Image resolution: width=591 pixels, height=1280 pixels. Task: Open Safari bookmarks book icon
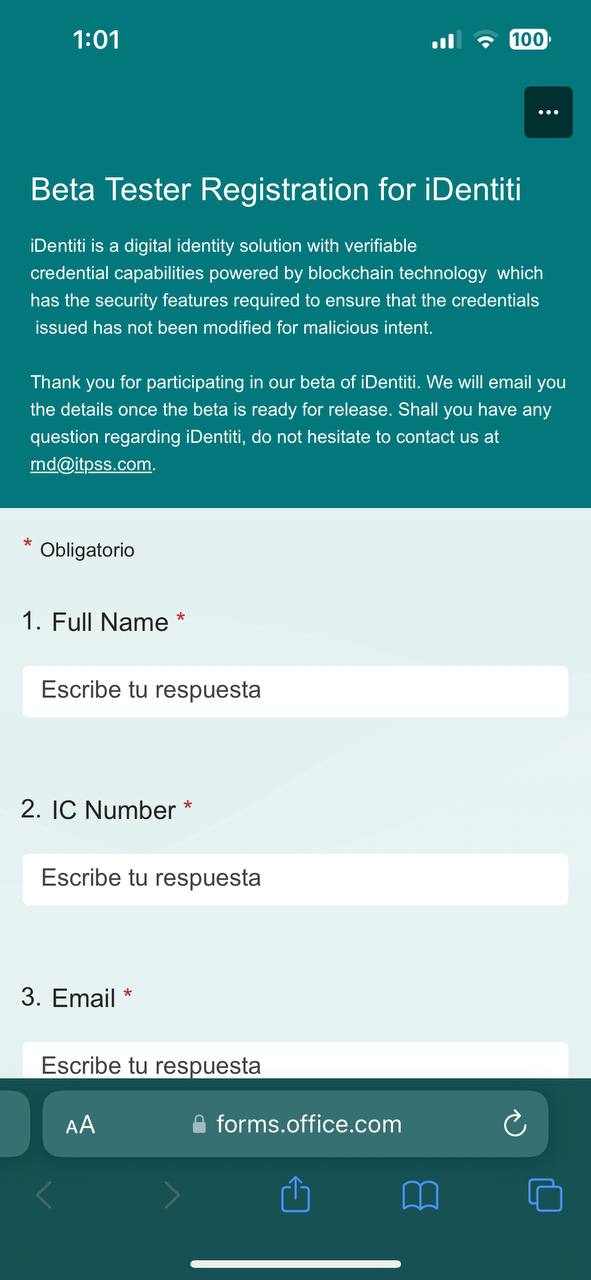pyautogui.click(x=420, y=1195)
